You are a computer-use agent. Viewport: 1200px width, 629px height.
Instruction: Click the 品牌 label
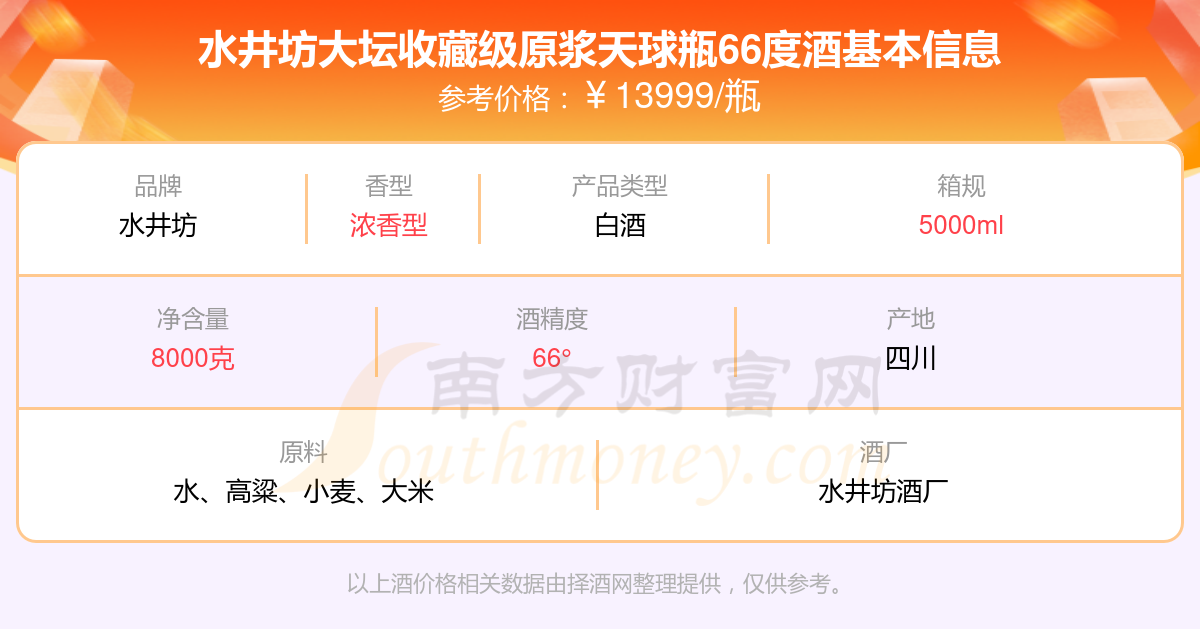(x=158, y=186)
